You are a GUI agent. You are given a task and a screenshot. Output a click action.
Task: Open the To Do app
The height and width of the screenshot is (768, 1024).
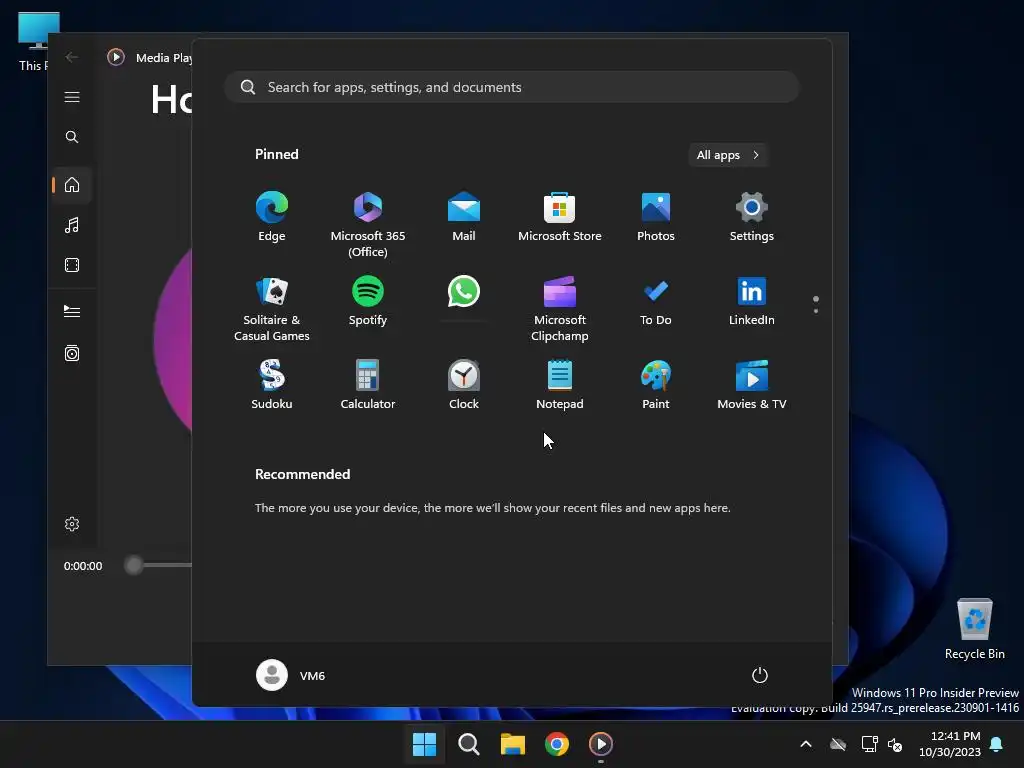tap(656, 300)
